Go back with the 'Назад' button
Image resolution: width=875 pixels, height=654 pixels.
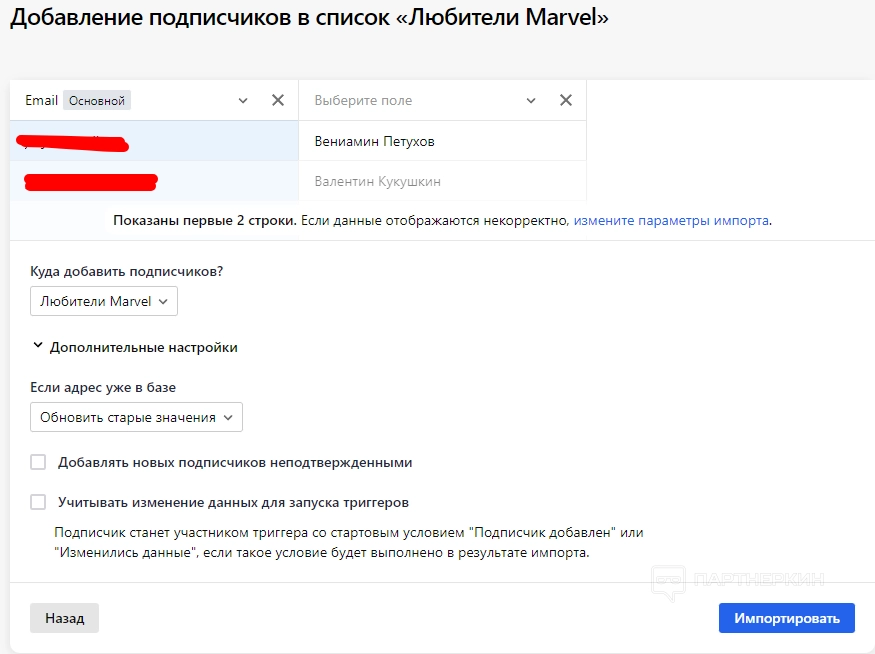(x=64, y=618)
